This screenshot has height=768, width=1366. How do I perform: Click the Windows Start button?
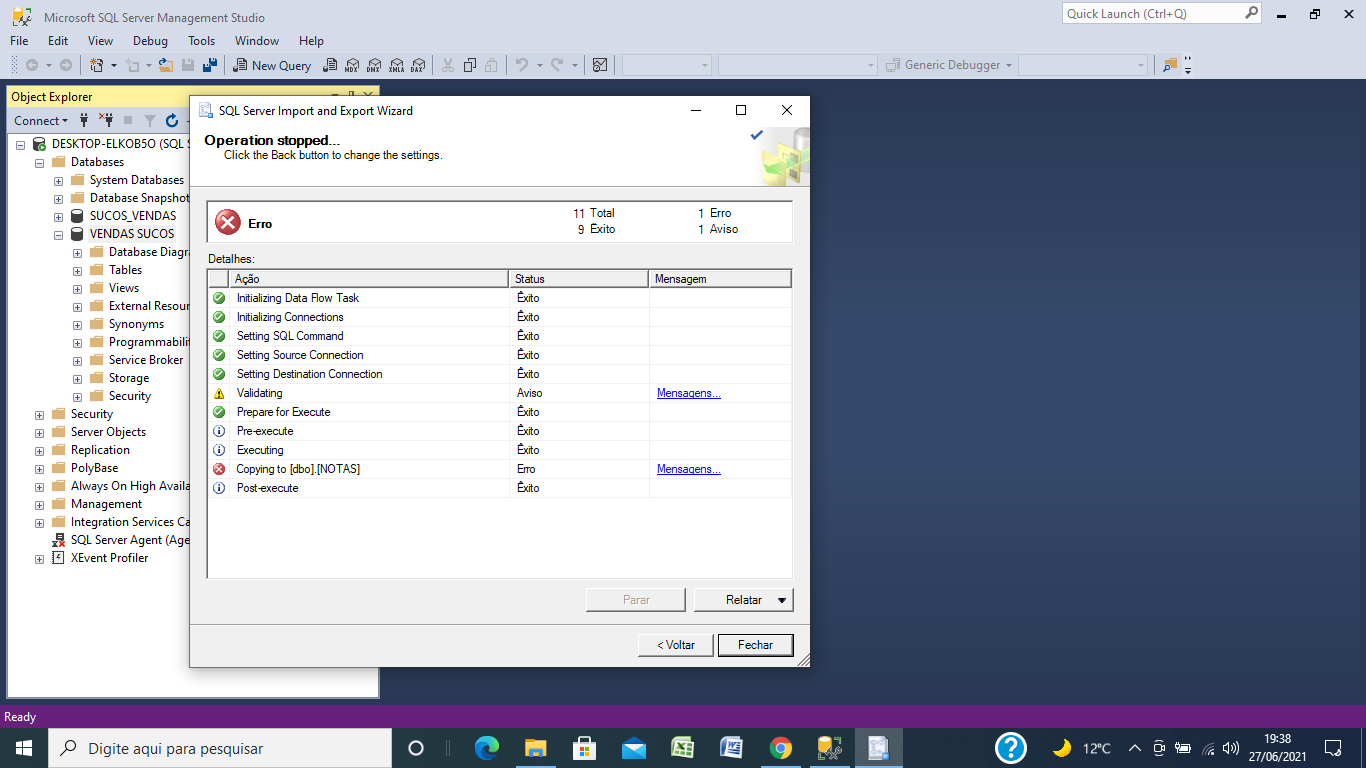[x=24, y=748]
